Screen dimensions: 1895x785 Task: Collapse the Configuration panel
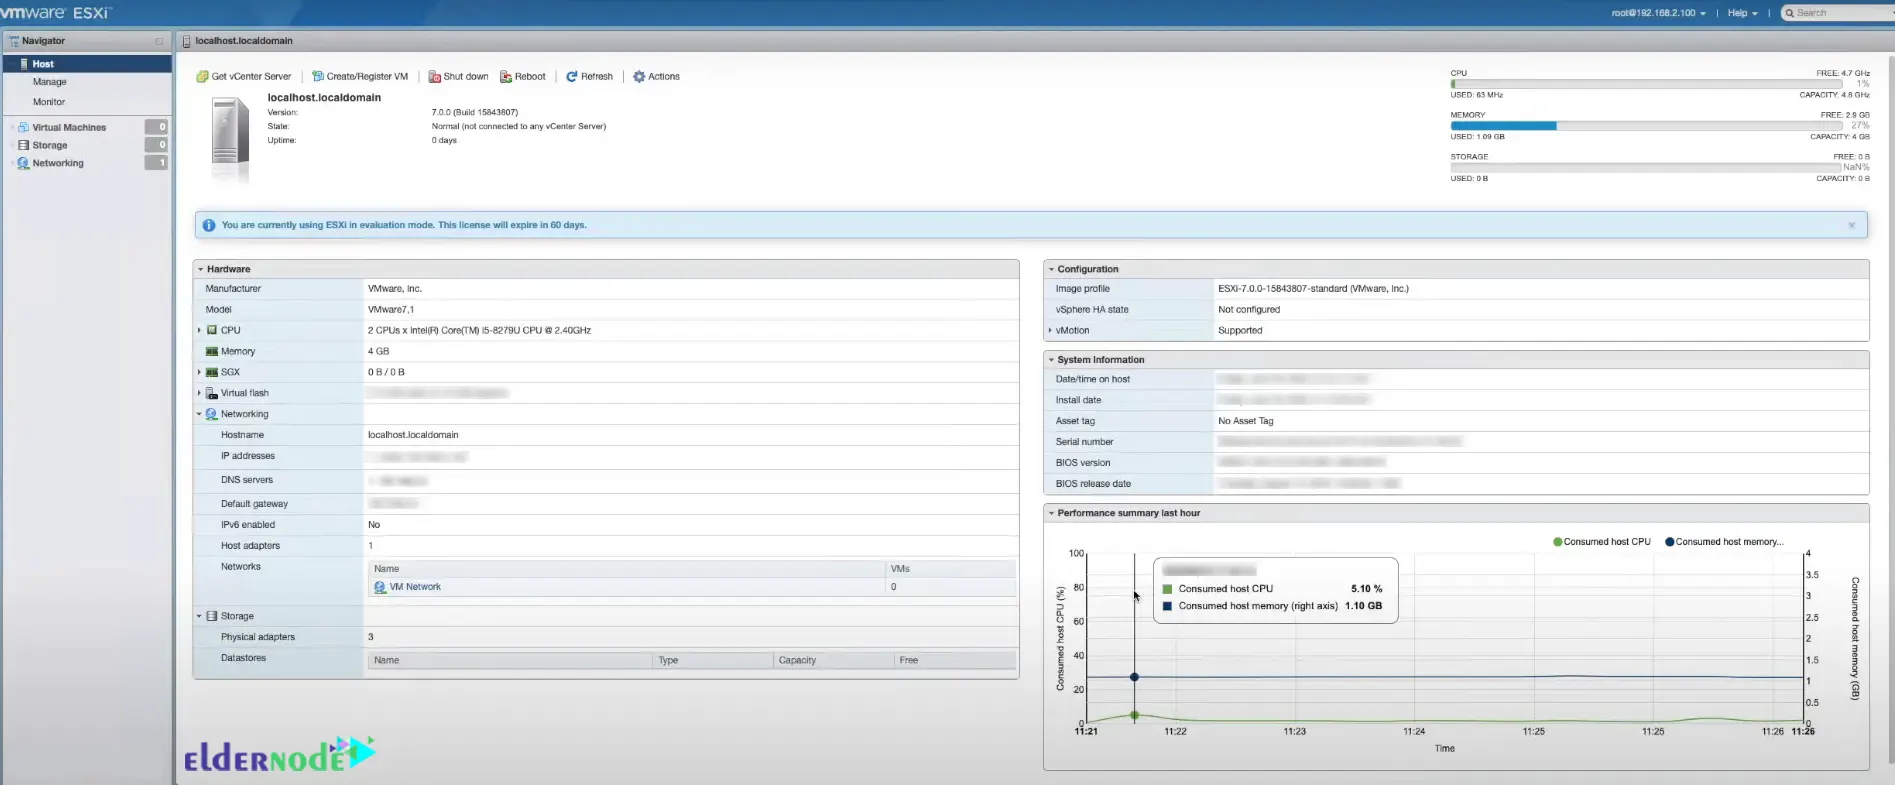tap(1051, 269)
